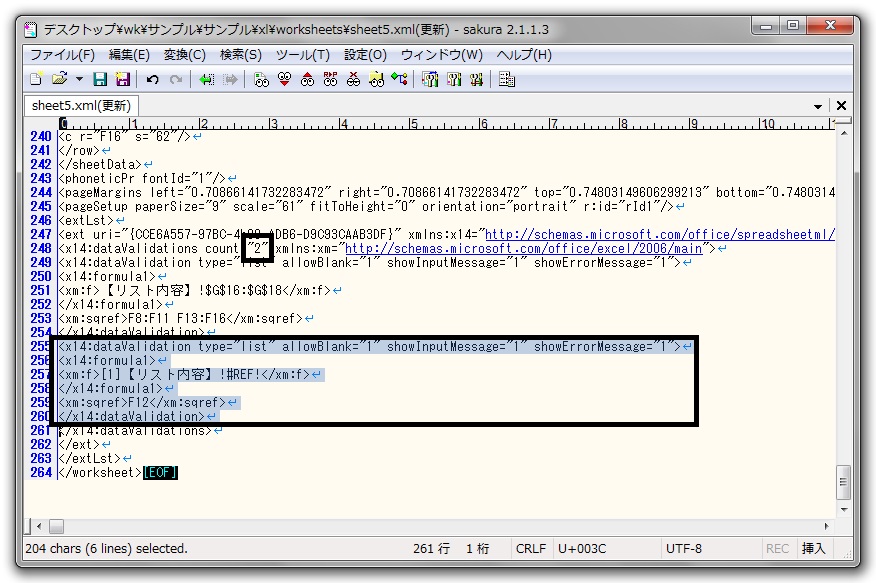The width and height of the screenshot is (876, 583).
Task: Click the last toolbar list icon
Action: tap(507, 79)
